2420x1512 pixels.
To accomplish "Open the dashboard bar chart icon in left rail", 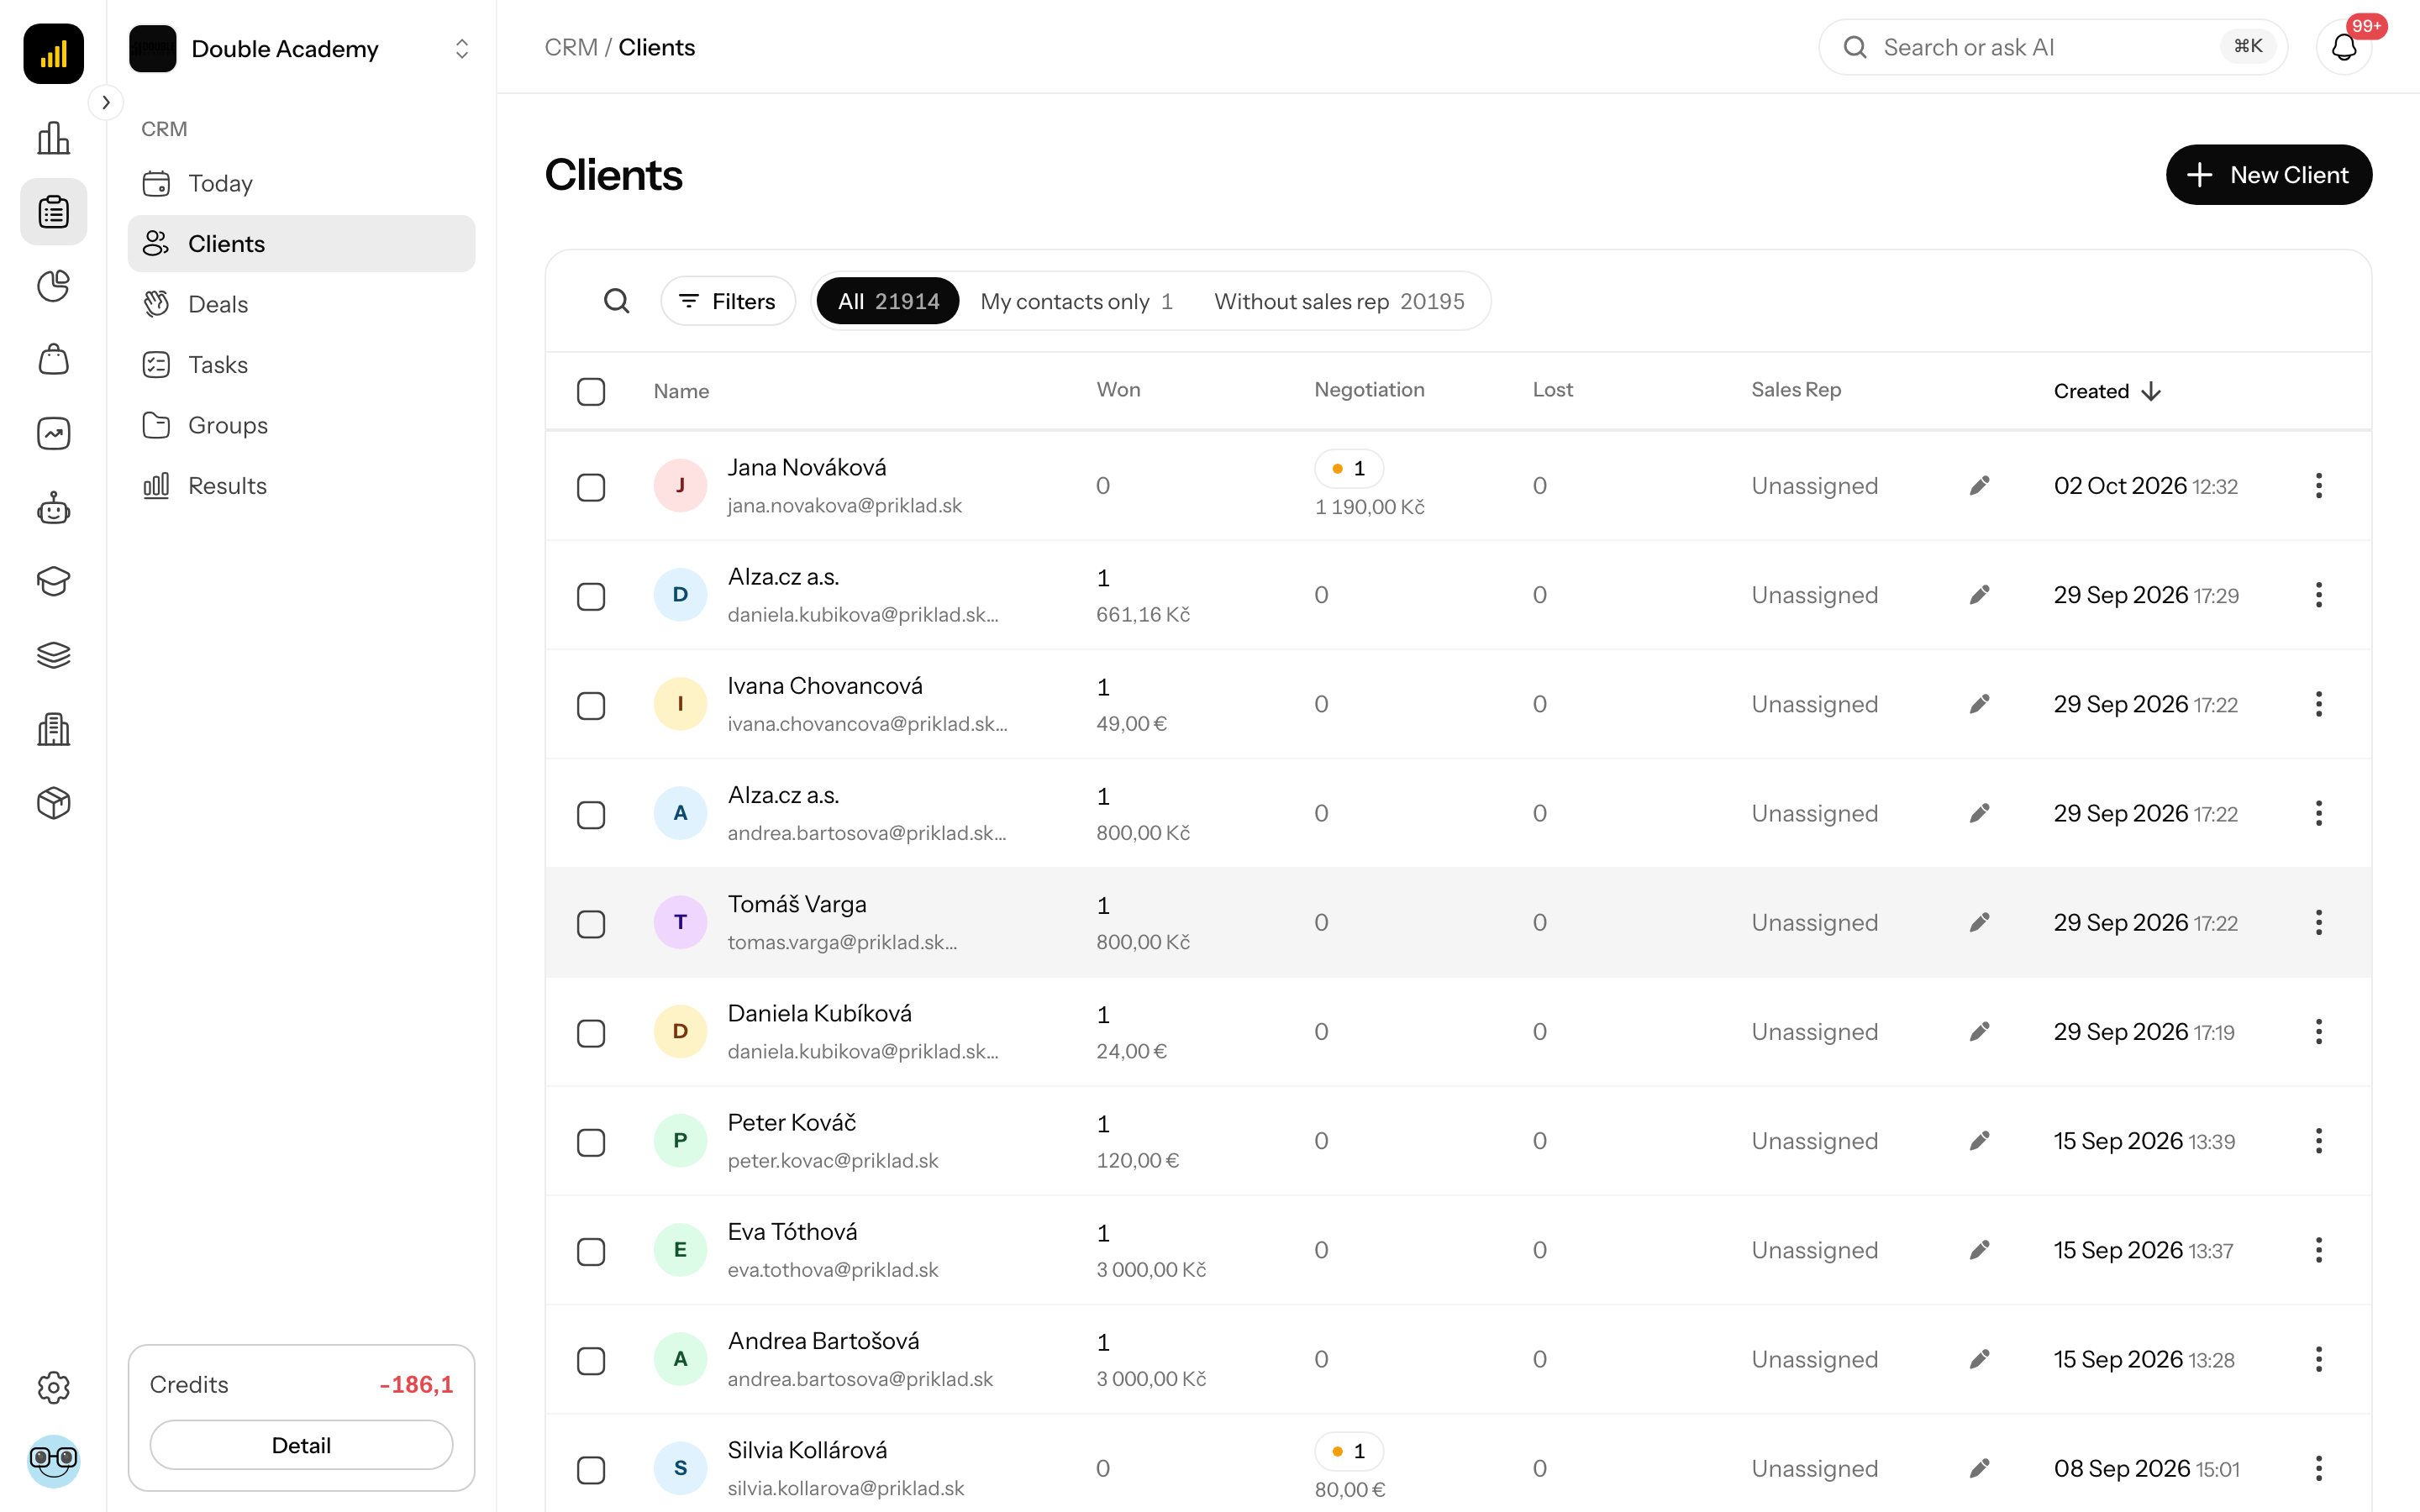I will point(53,138).
